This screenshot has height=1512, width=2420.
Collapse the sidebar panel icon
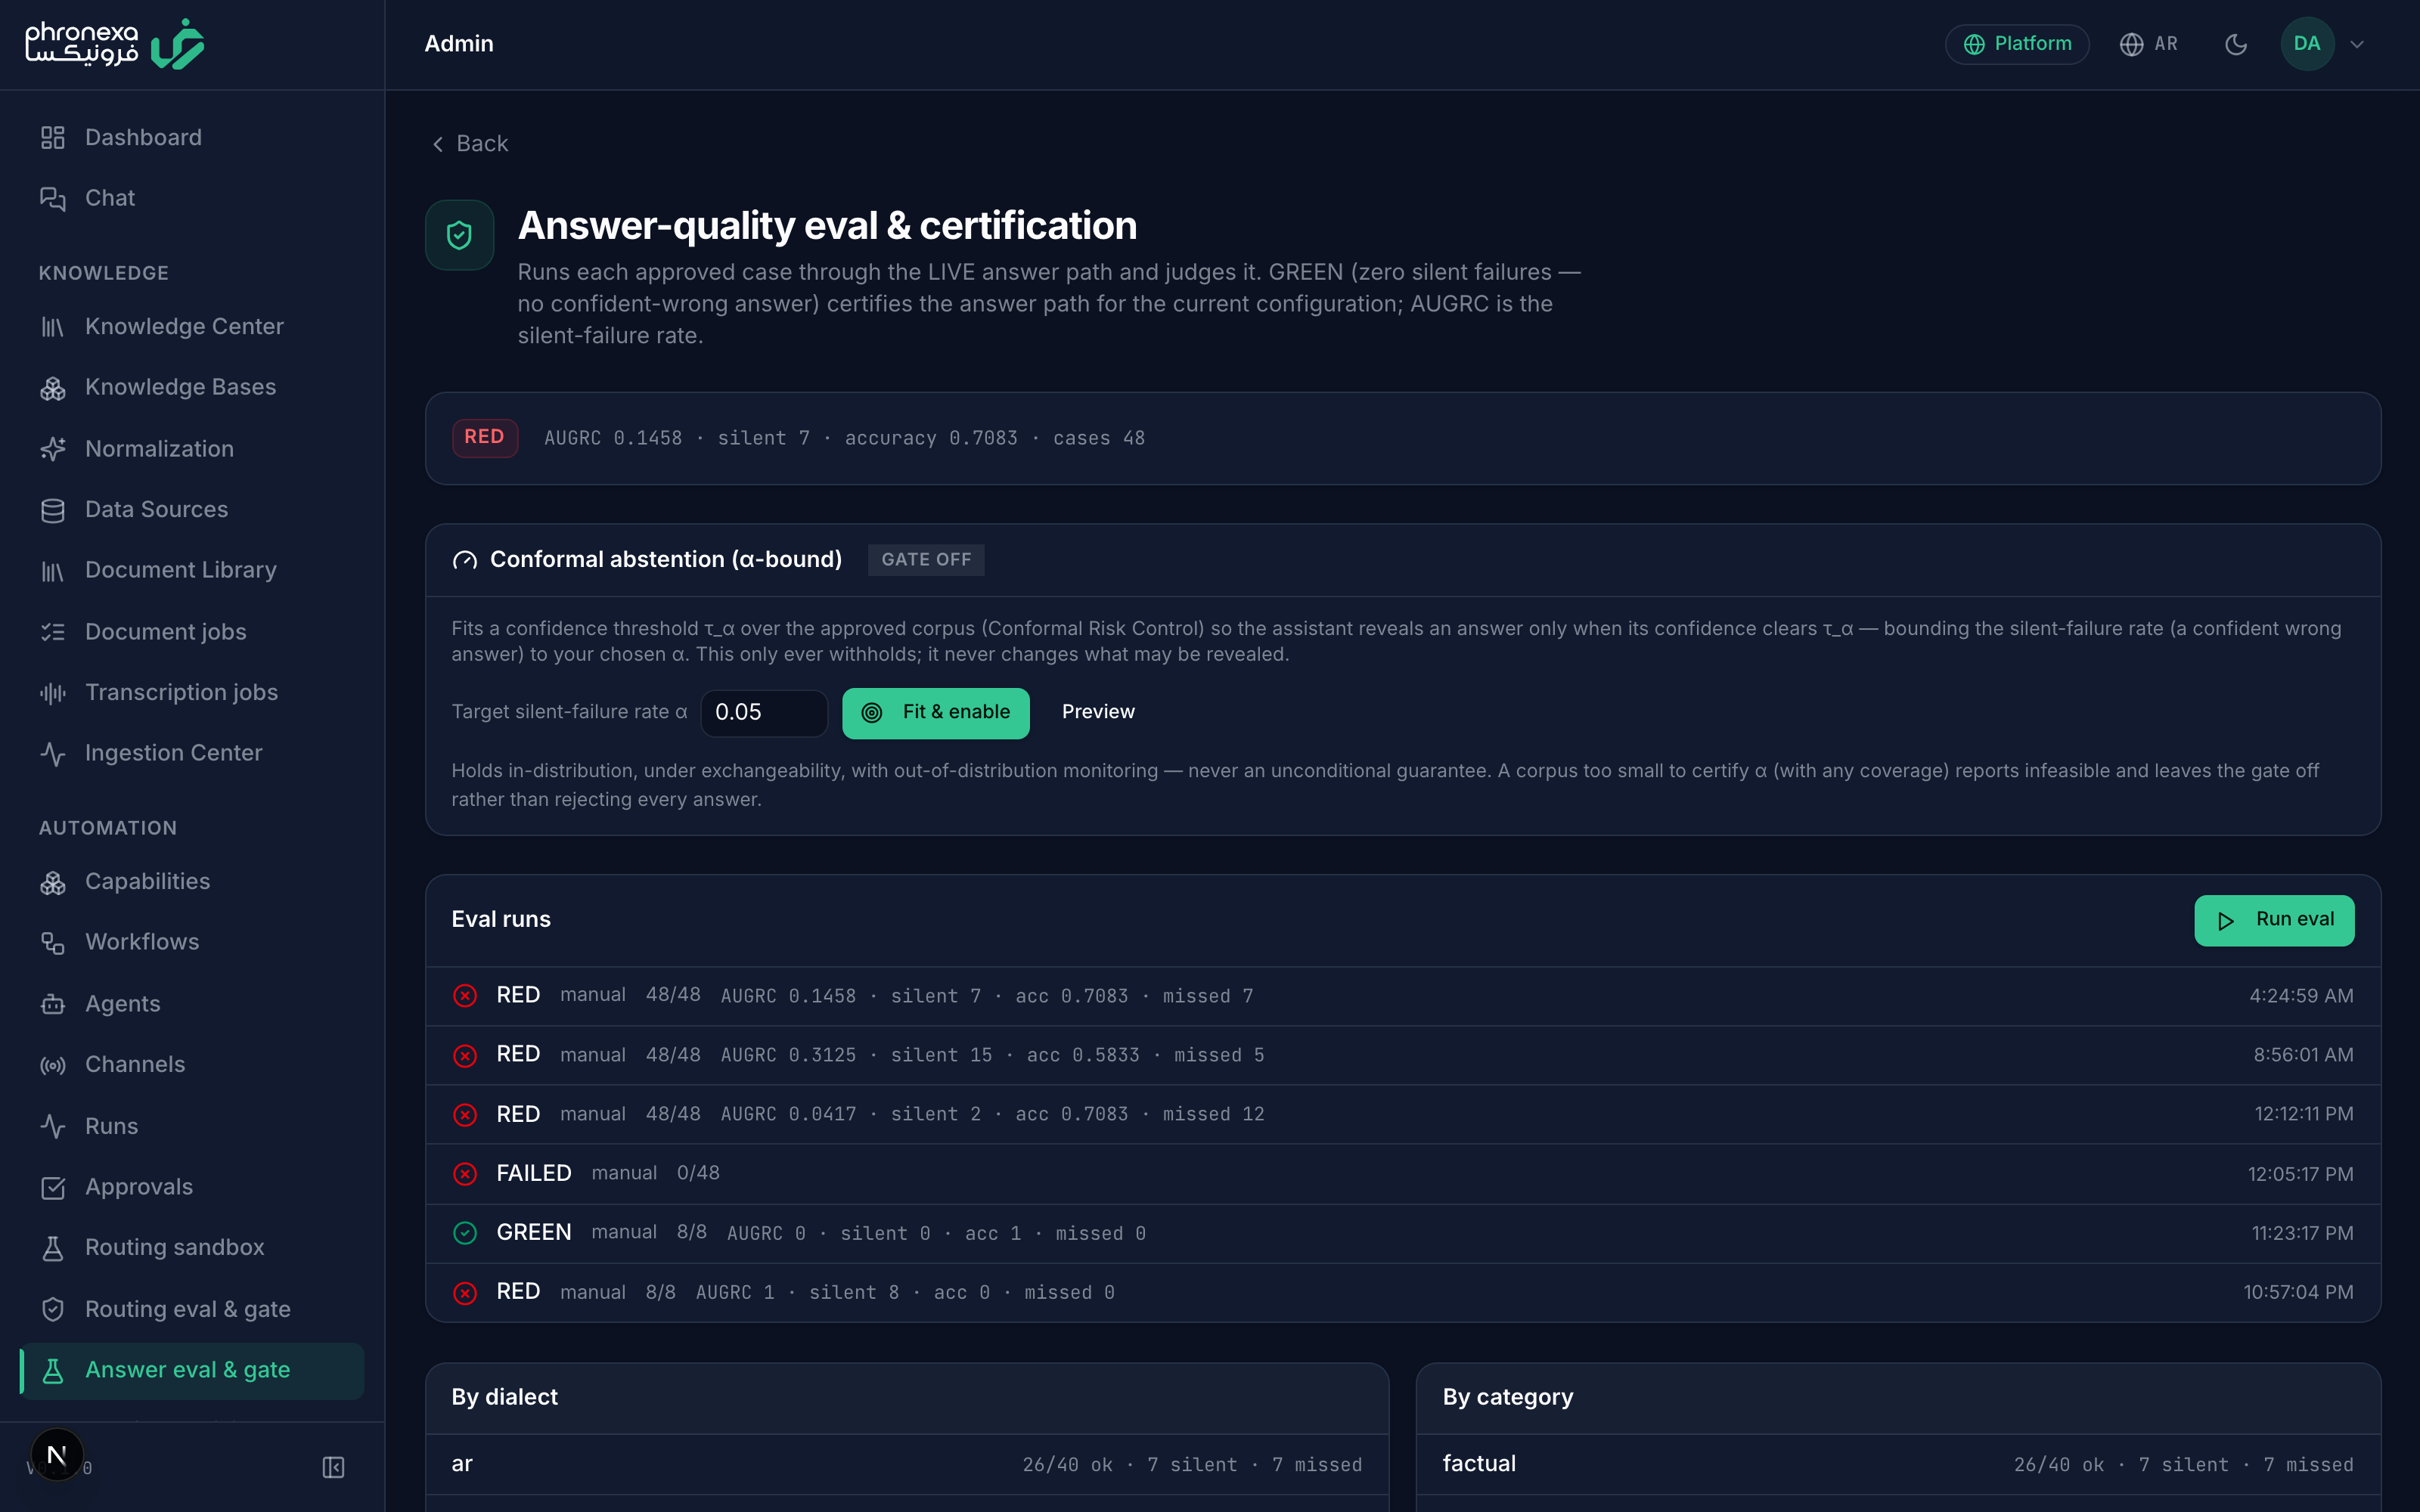tap(333, 1467)
